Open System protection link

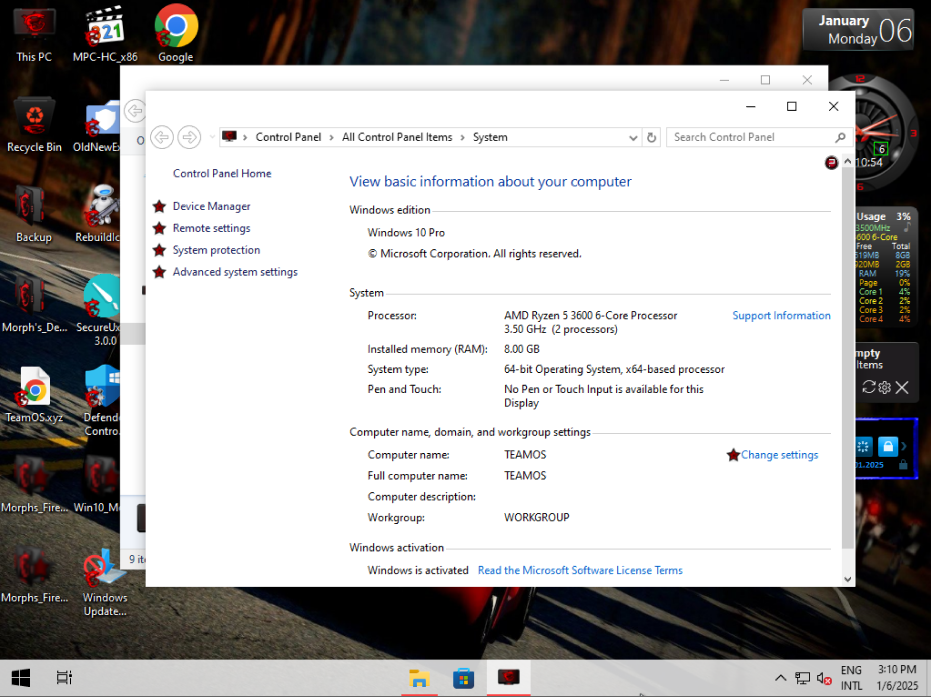(x=216, y=250)
